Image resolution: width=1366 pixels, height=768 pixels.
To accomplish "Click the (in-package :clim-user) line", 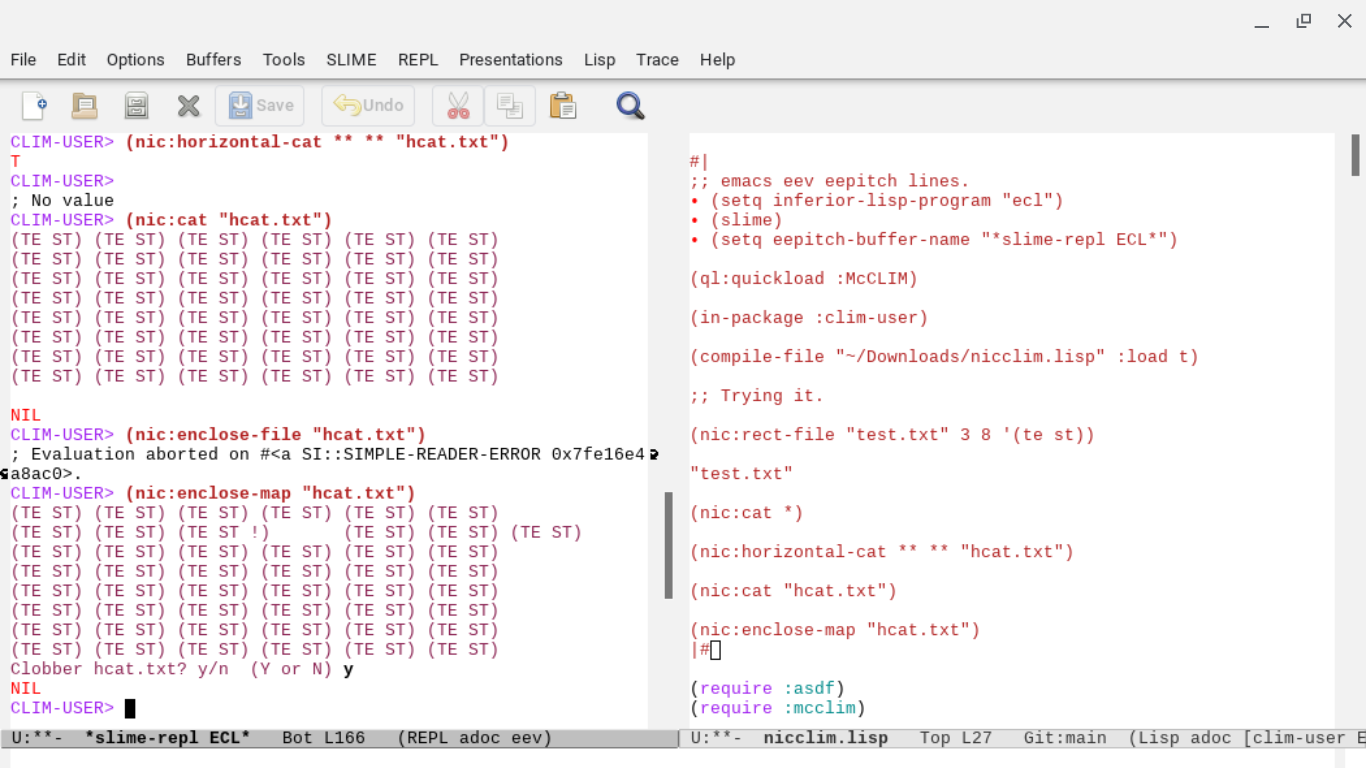I will [x=808, y=318].
